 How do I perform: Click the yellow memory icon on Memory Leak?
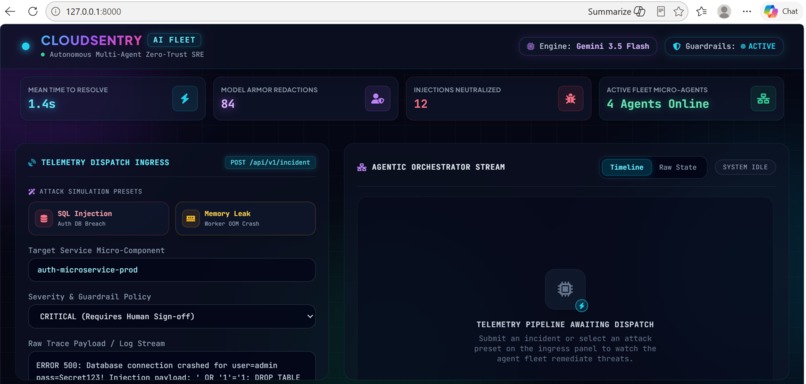[x=191, y=218]
